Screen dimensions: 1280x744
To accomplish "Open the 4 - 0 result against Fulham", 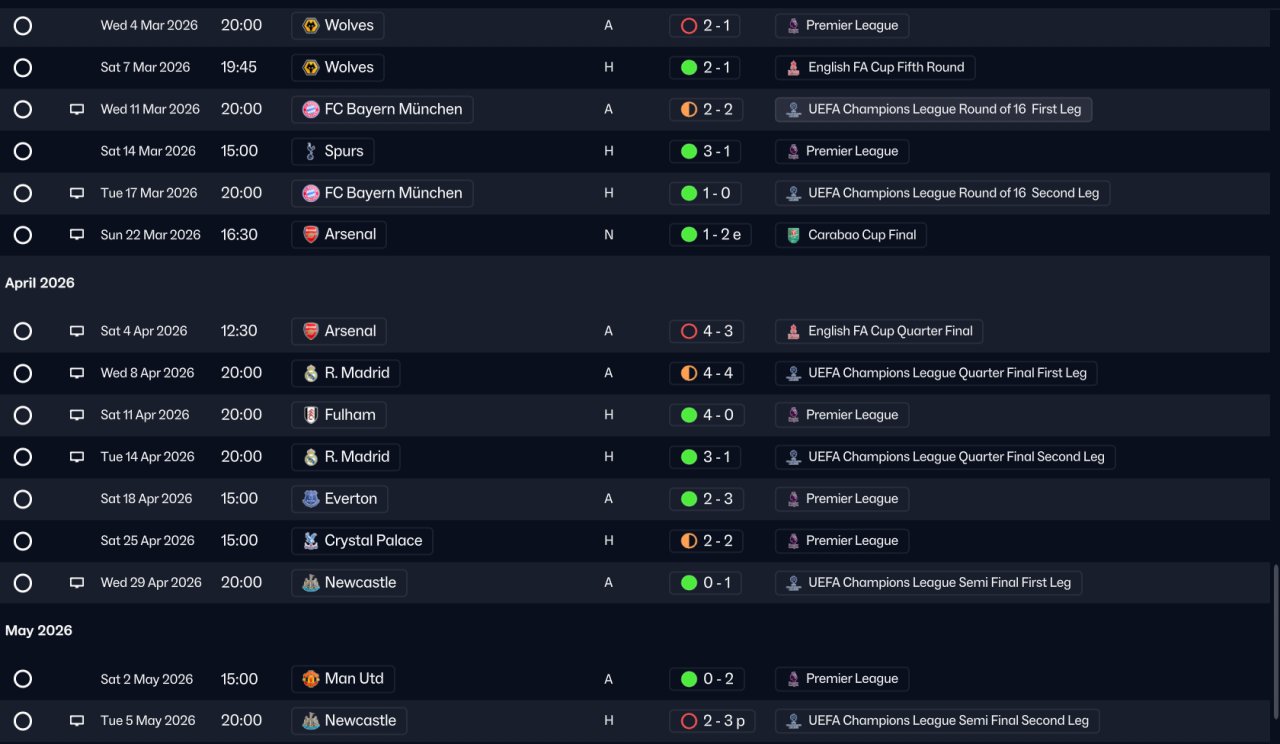I will [705, 415].
